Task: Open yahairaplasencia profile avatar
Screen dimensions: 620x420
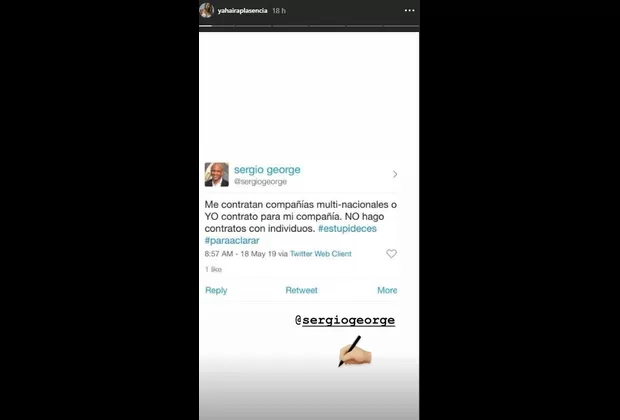Action: click(206, 10)
